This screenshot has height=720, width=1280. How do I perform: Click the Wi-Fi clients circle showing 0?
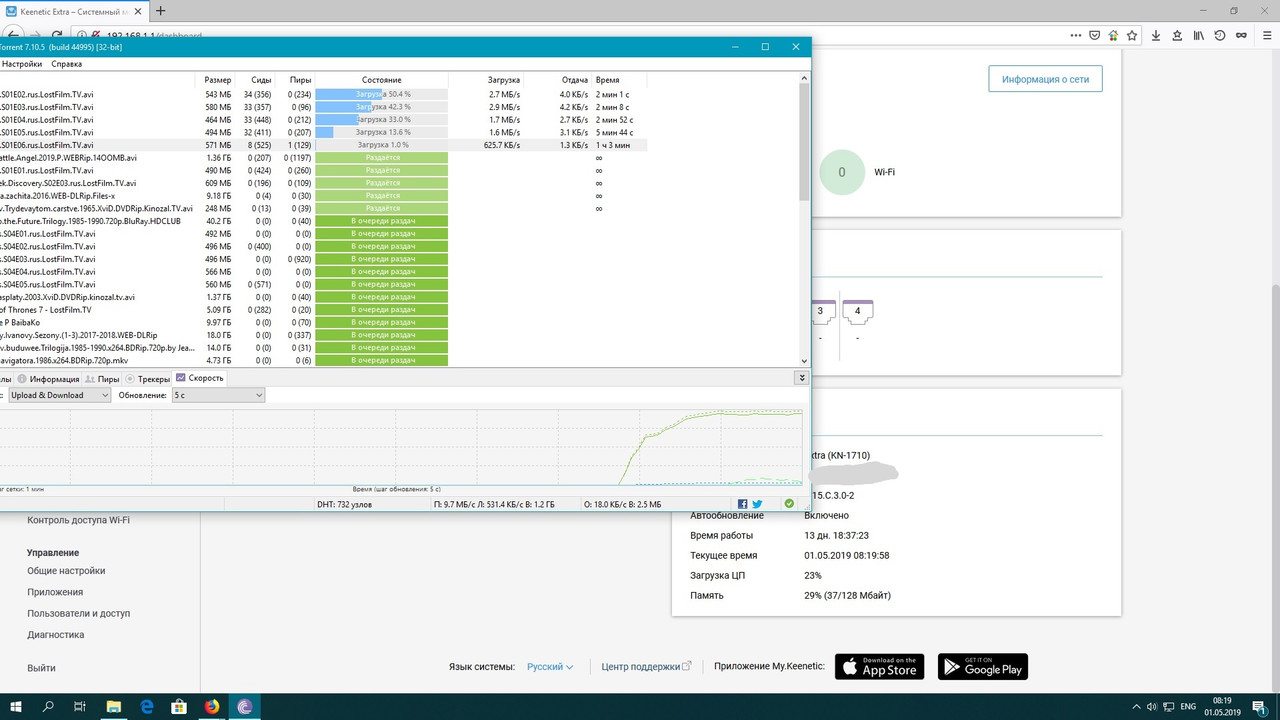842,172
